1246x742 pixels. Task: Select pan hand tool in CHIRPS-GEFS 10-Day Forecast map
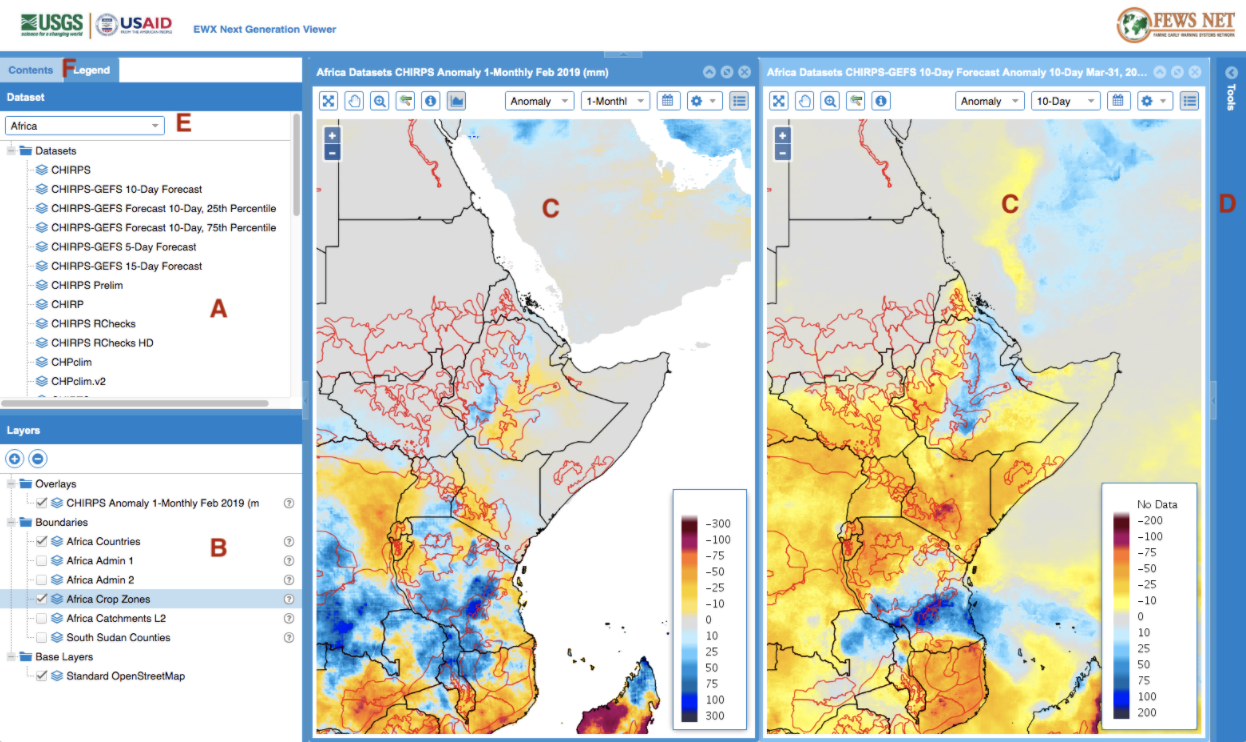coord(804,101)
